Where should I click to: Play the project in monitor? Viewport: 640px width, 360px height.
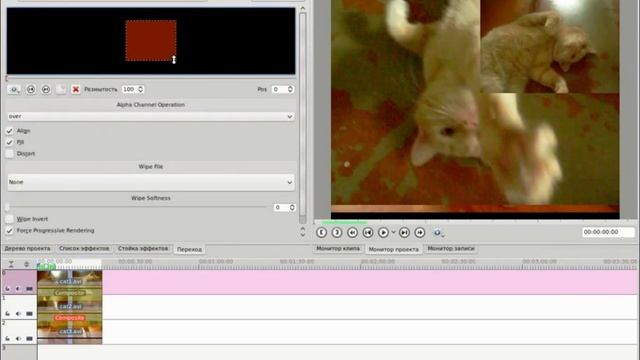pos(383,233)
